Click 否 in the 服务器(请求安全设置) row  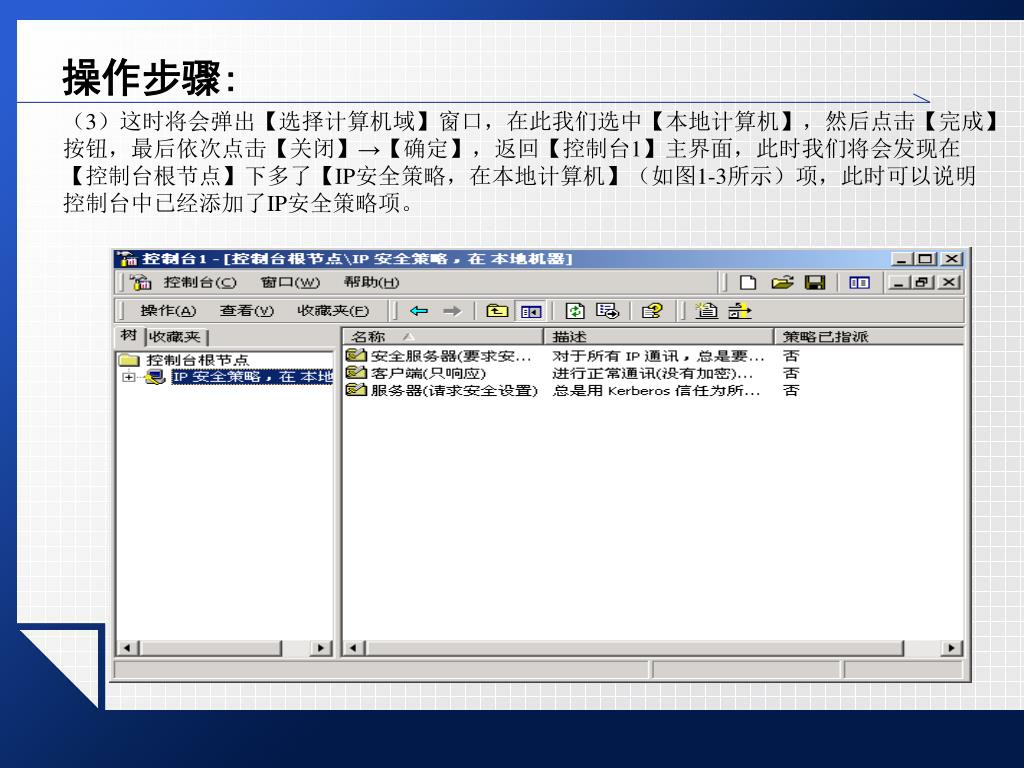pos(791,391)
